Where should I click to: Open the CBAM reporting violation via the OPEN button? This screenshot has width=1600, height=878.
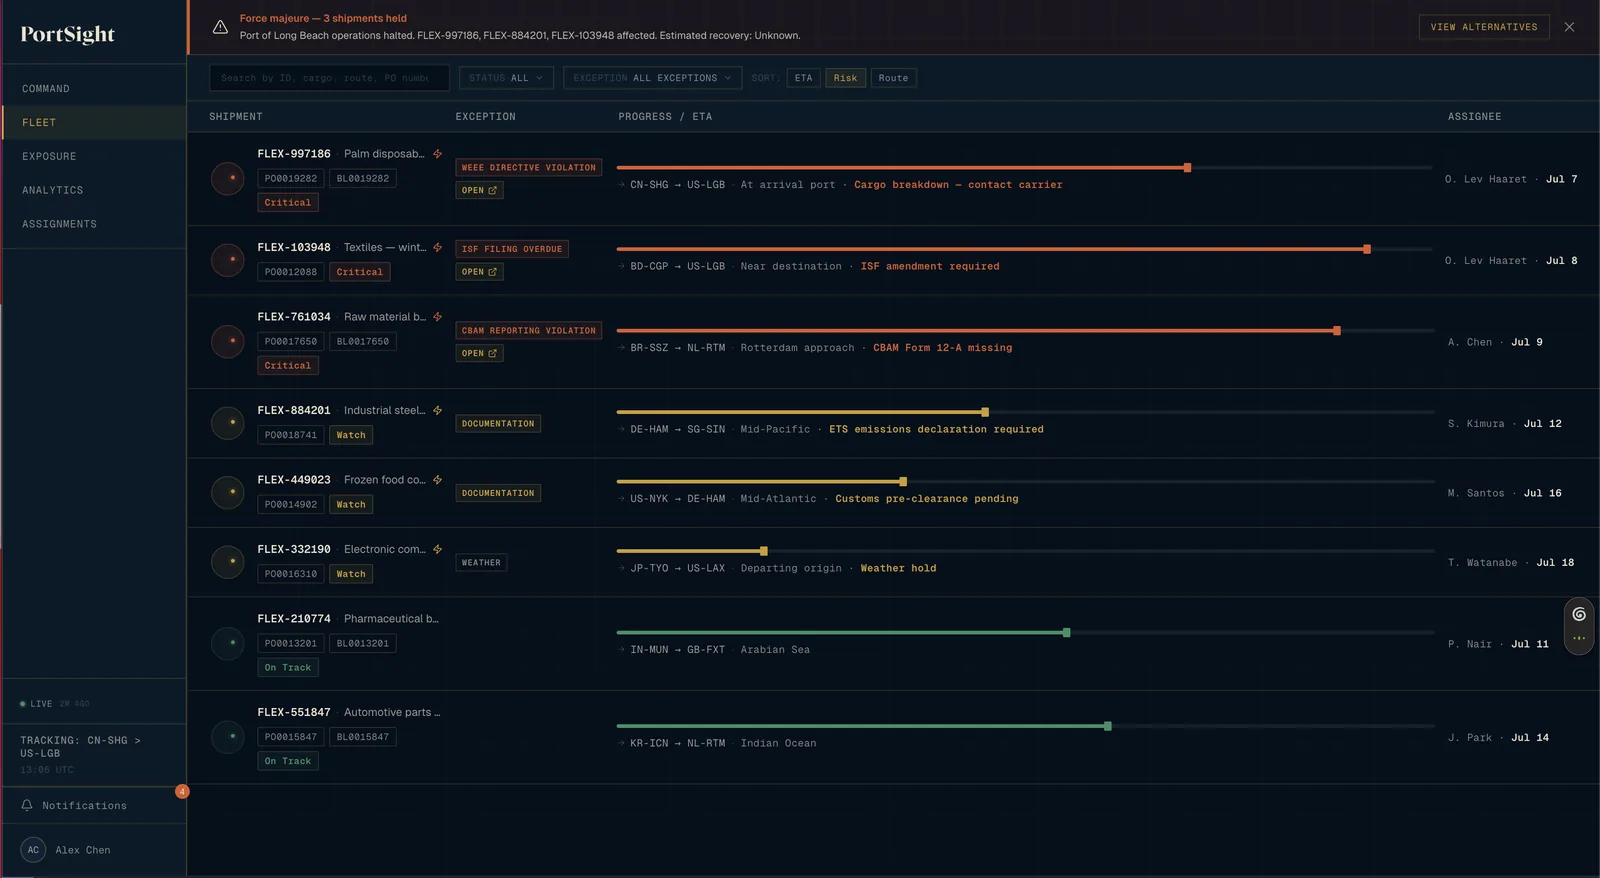(480, 353)
